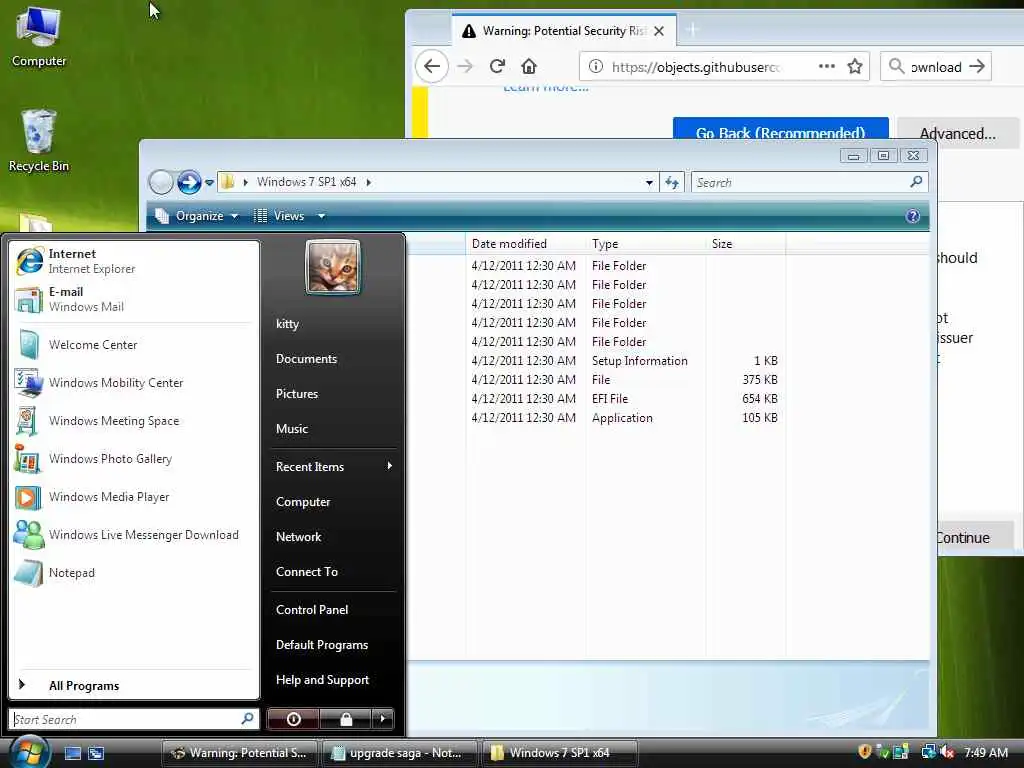Click the site information icon in URL bar
This screenshot has height=768, width=1024.
pyautogui.click(x=596, y=66)
